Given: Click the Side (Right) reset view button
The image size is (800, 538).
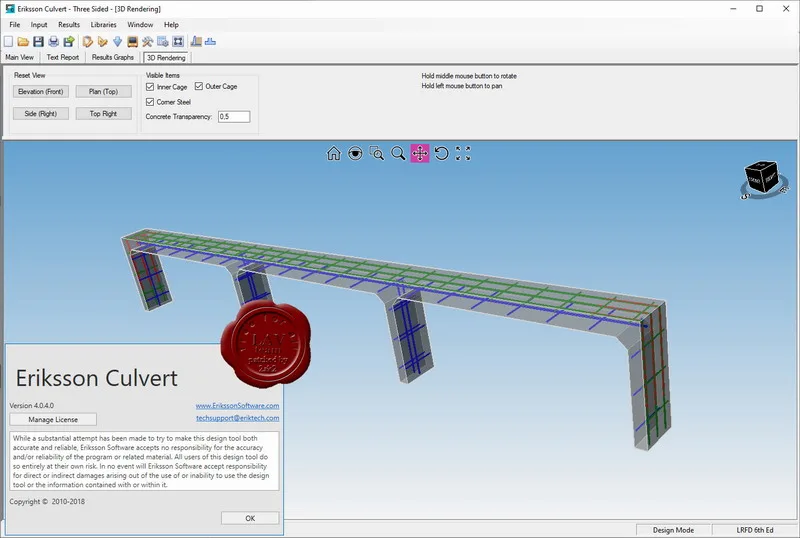Looking at the screenshot, I should [x=41, y=113].
